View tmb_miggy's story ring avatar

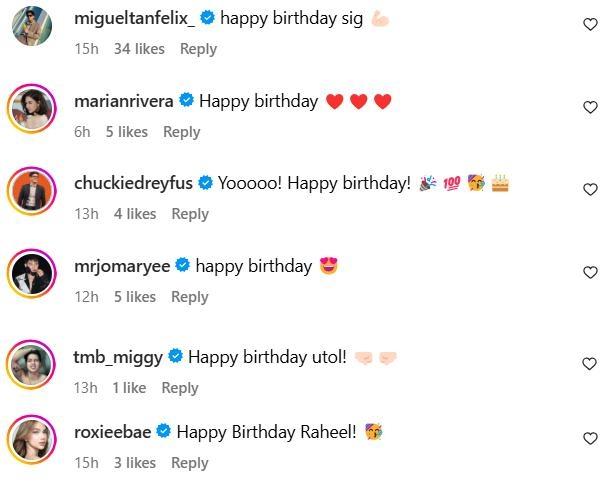point(31,365)
